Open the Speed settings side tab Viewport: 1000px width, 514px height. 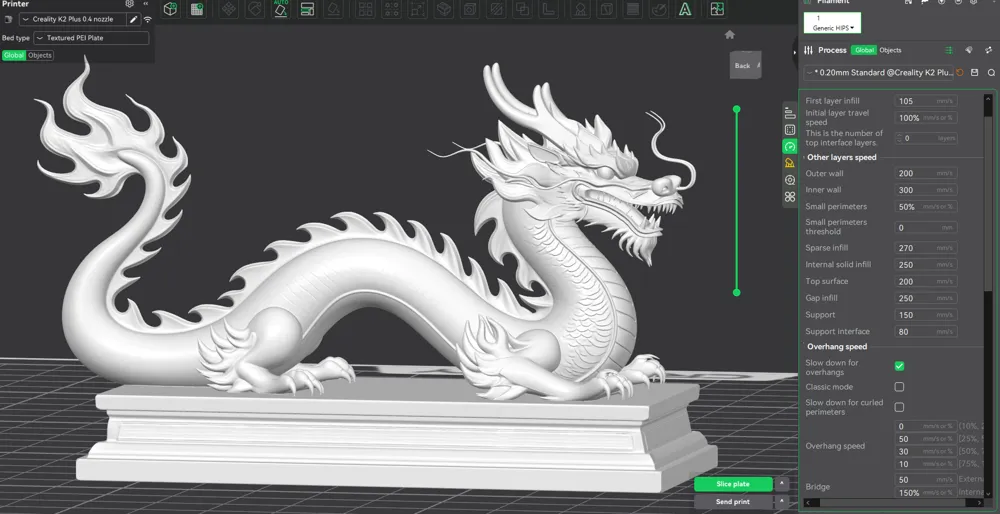pos(790,147)
